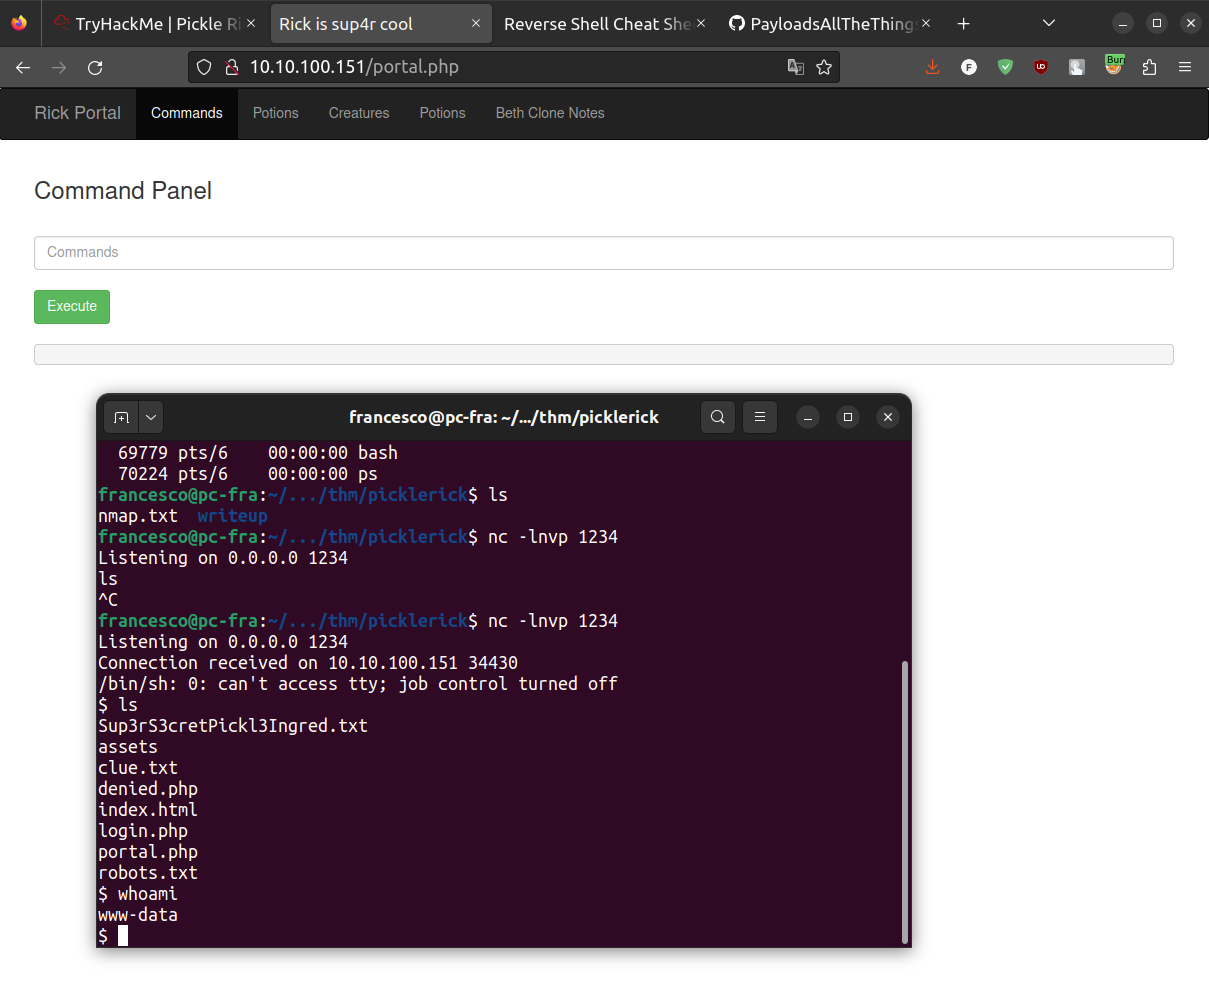1209x993 pixels.
Task: Click the insecure connection padlock icon
Action: [x=232, y=67]
